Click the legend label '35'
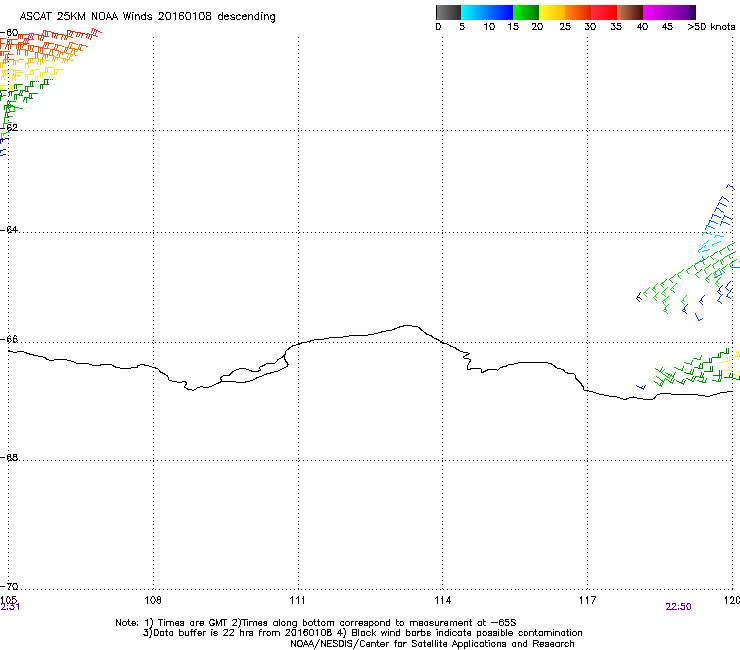 (616, 27)
